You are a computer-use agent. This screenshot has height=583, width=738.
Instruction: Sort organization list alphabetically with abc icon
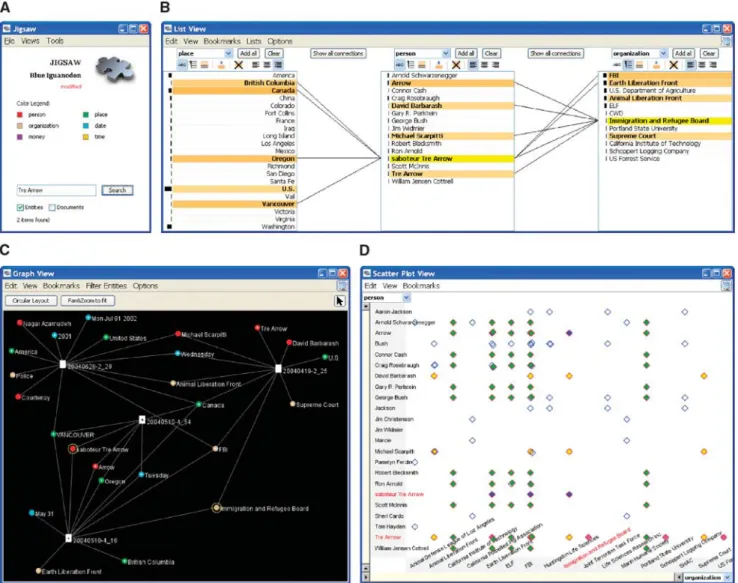pyautogui.click(x=617, y=65)
